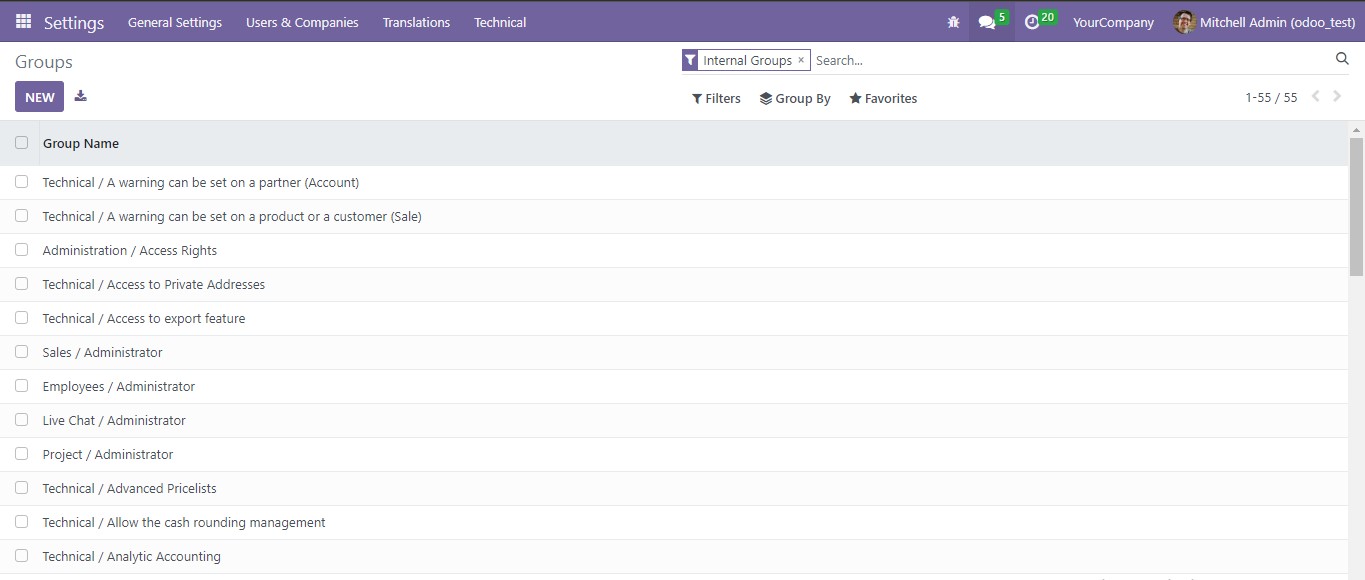Go to the previous page arrow
Image resolution: width=1365 pixels, height=580 pixels.
[1315, 97]
